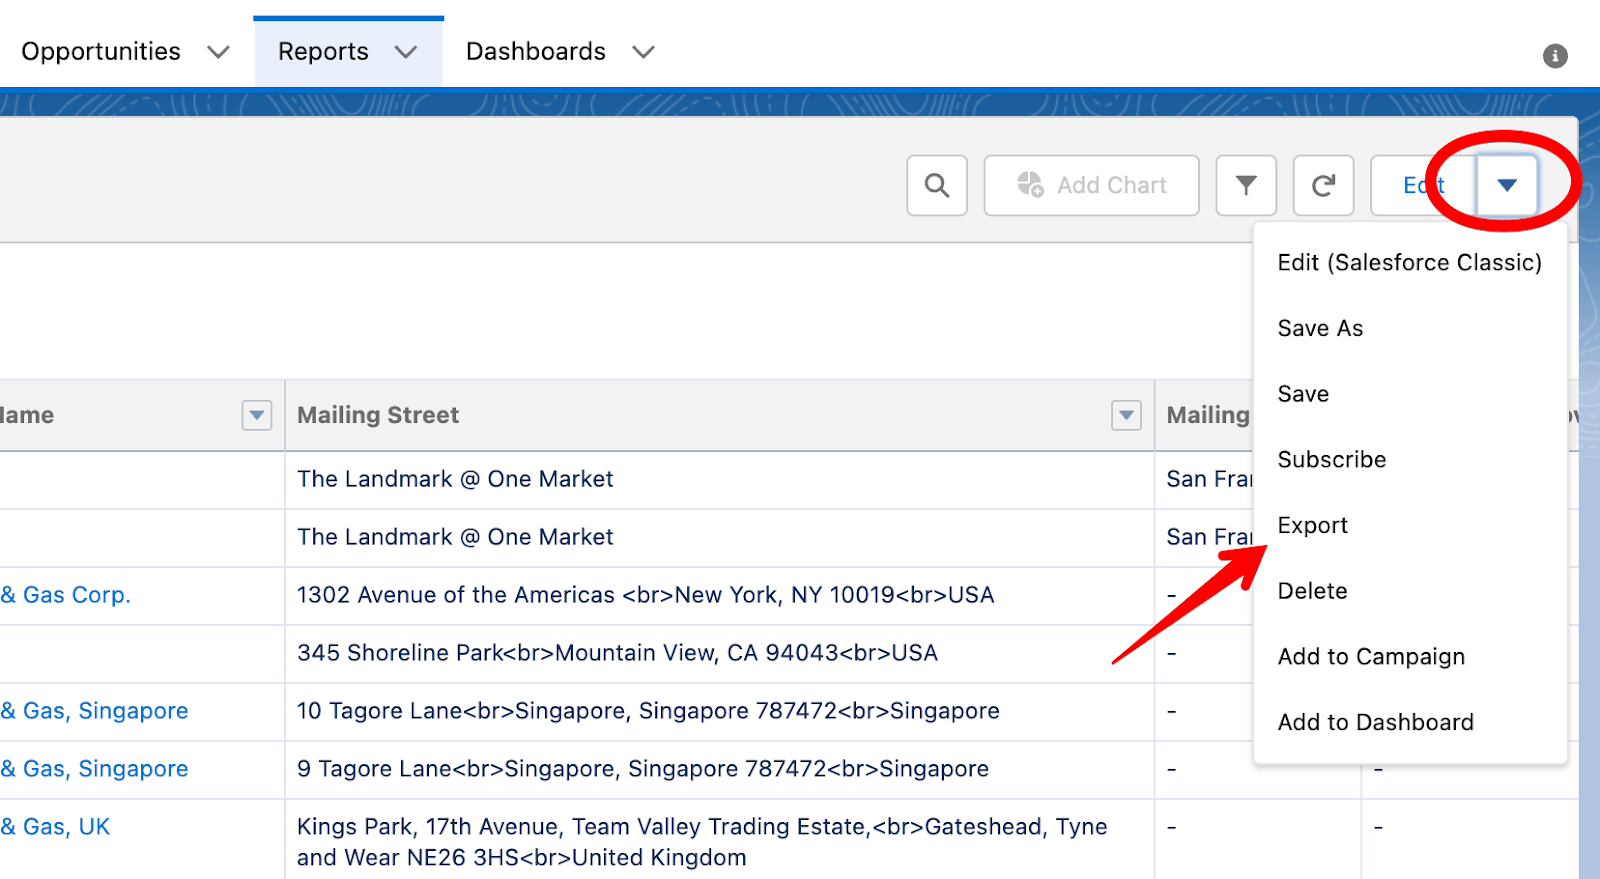Image resolution: width=1600 pixels, height=879 pixels.
Task: Click the '1302 Avenue of the Americas' address cell
Action: tap(720, 596)
